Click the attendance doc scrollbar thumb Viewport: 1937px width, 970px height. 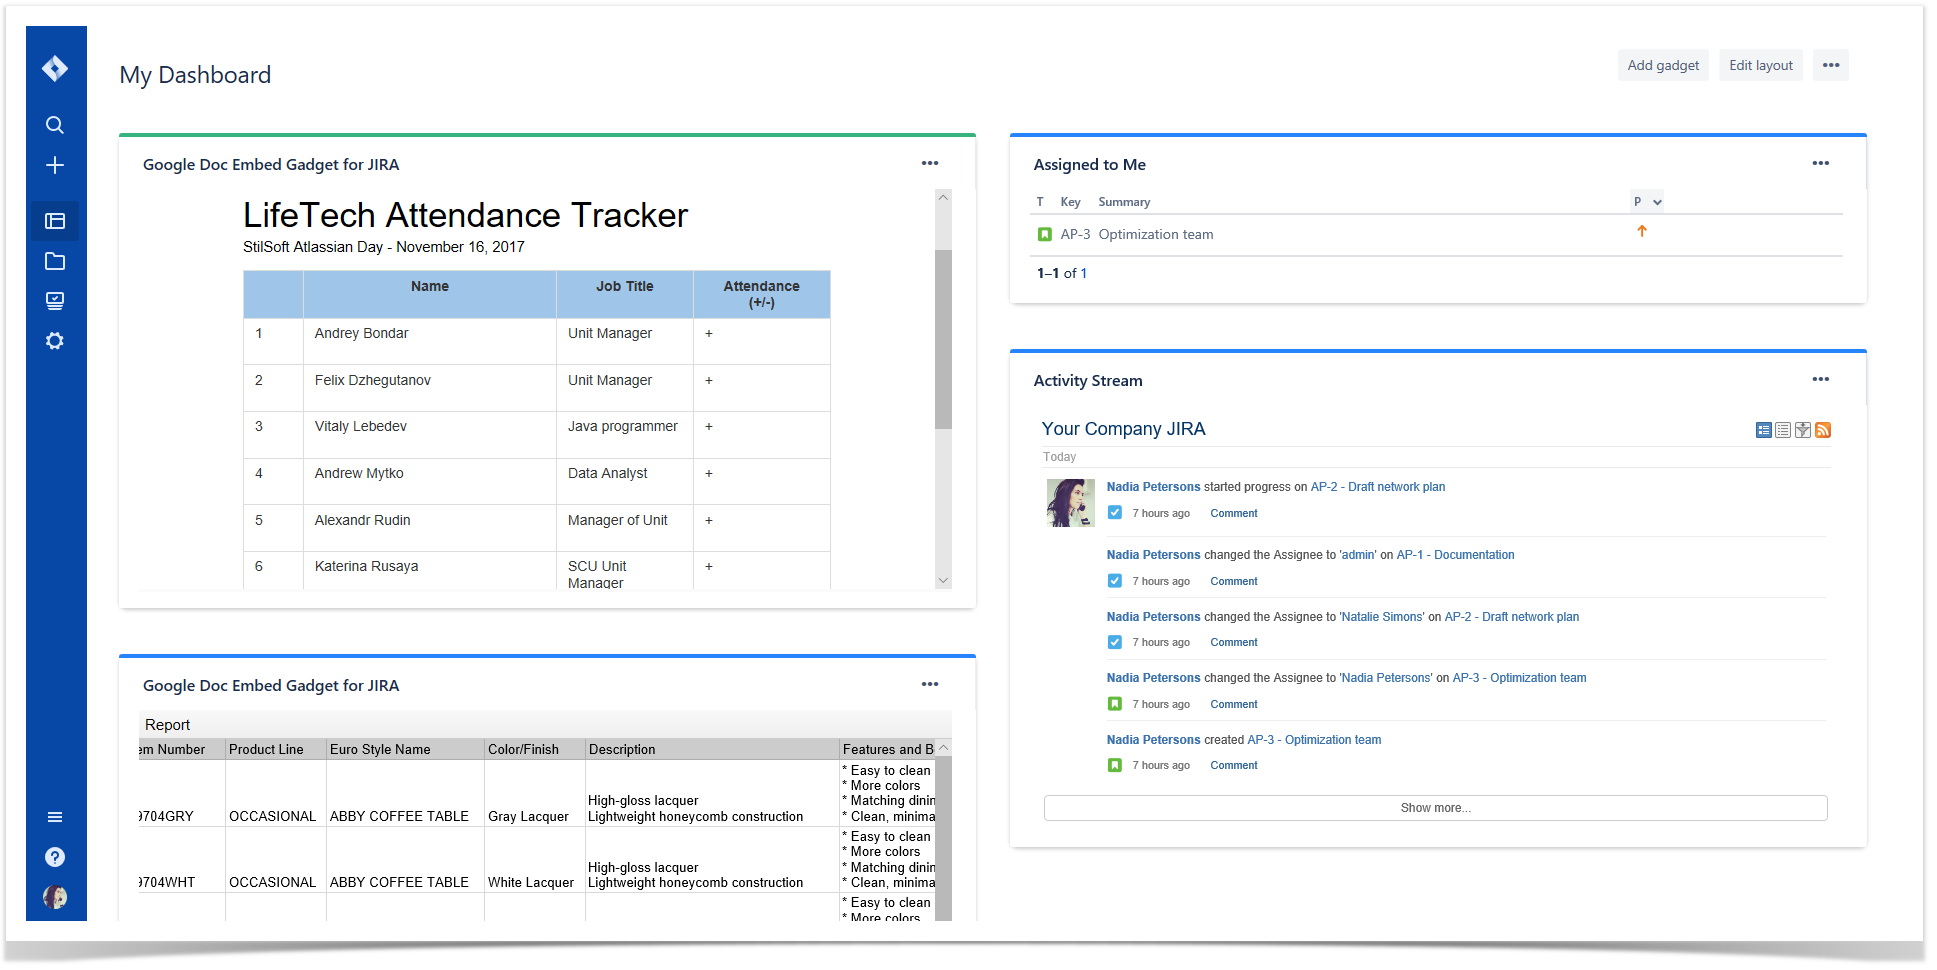tap(943, 338)
